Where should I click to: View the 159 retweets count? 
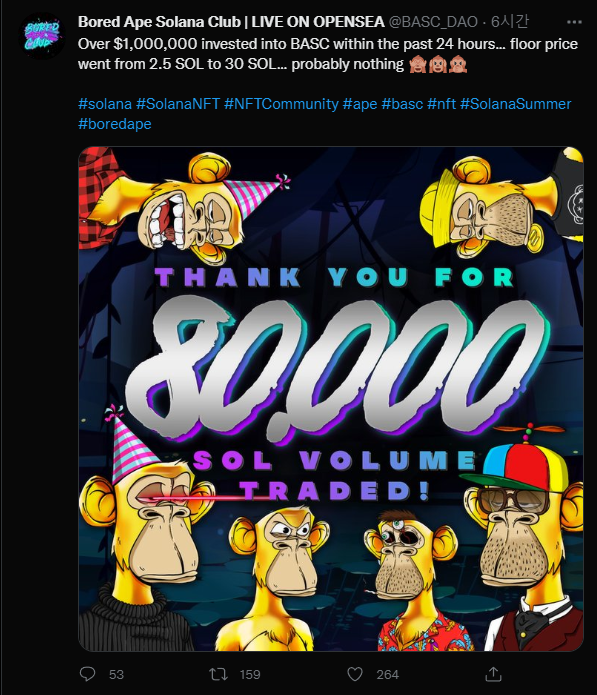250,675
